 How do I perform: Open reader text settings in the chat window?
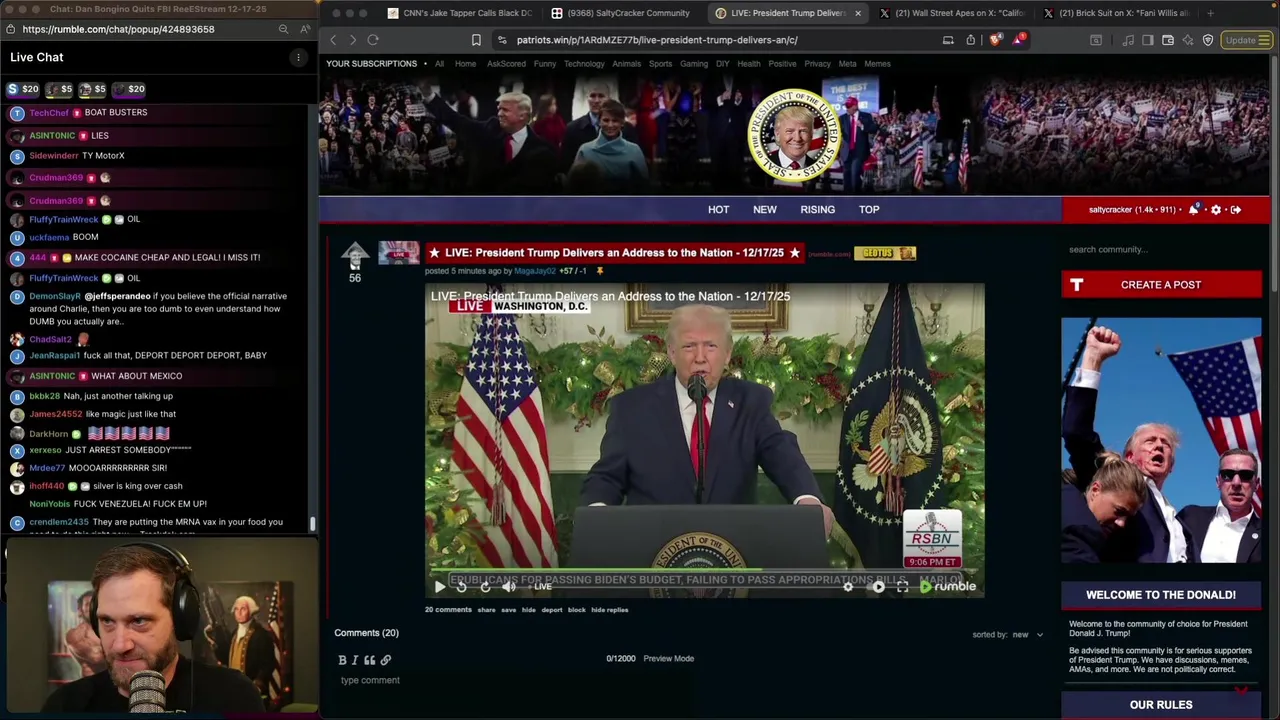(305, 29)
